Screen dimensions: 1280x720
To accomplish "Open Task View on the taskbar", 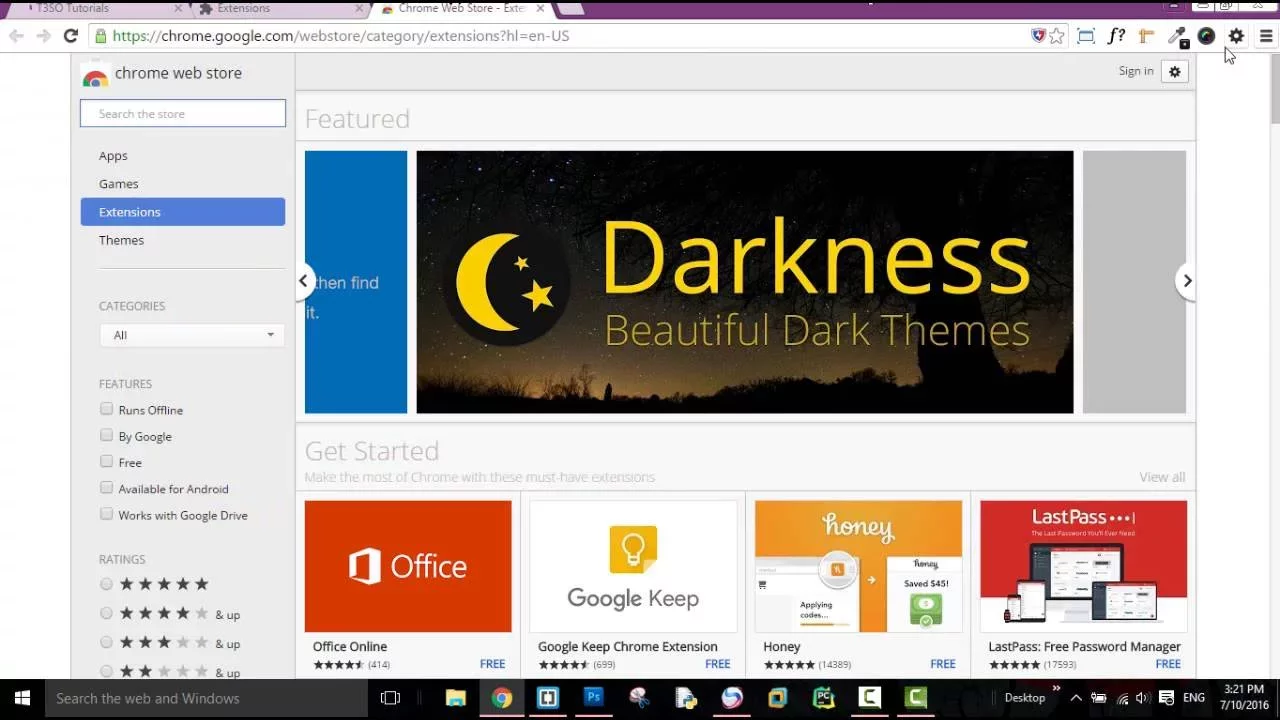I will point(391,698).
